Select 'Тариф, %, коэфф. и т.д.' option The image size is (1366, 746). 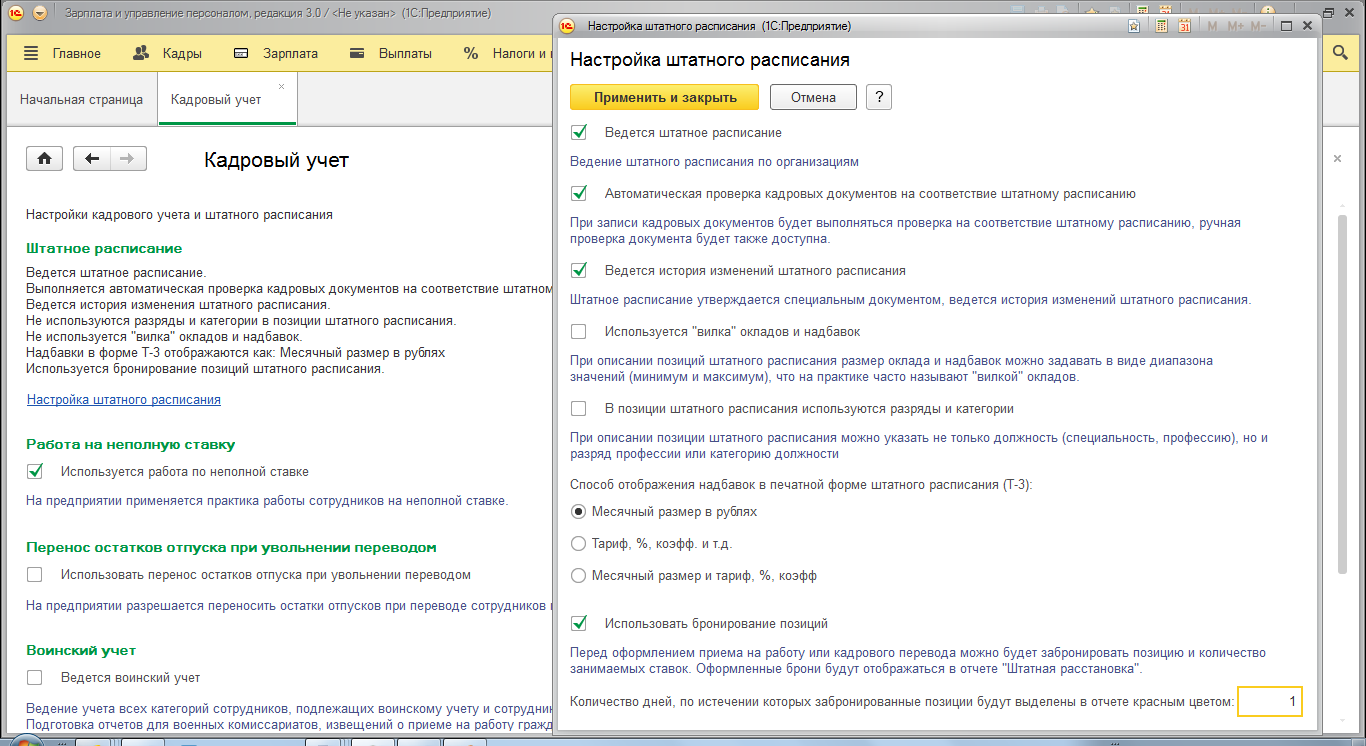[578, 543]
